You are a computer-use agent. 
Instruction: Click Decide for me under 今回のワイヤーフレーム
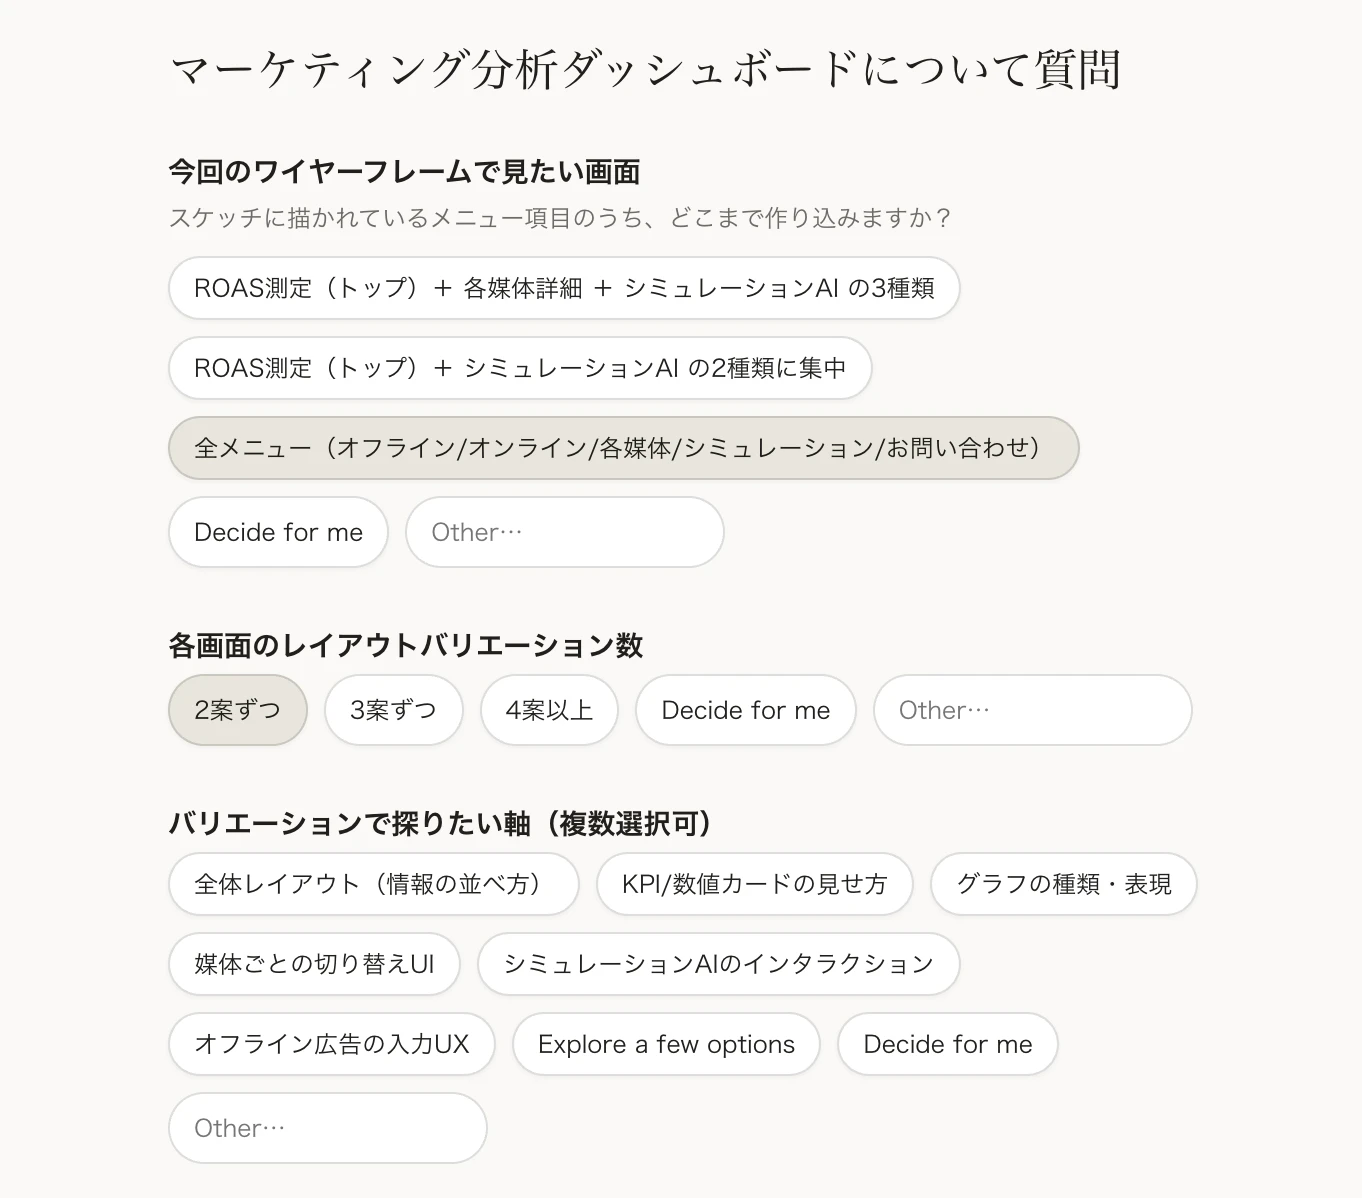pyautogui.click(x=278, y=532)
